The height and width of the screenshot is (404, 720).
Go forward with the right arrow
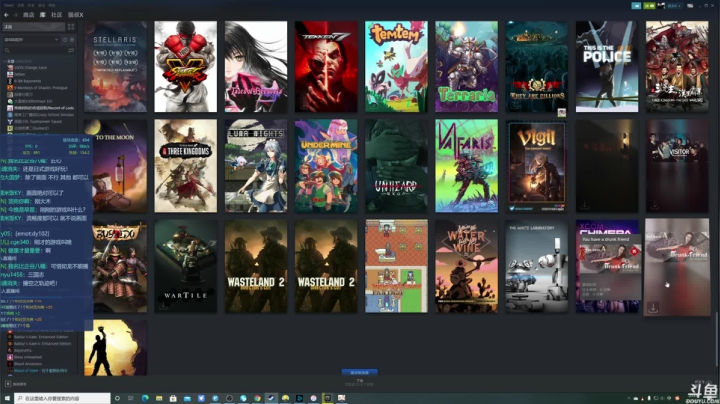point(15,15)
